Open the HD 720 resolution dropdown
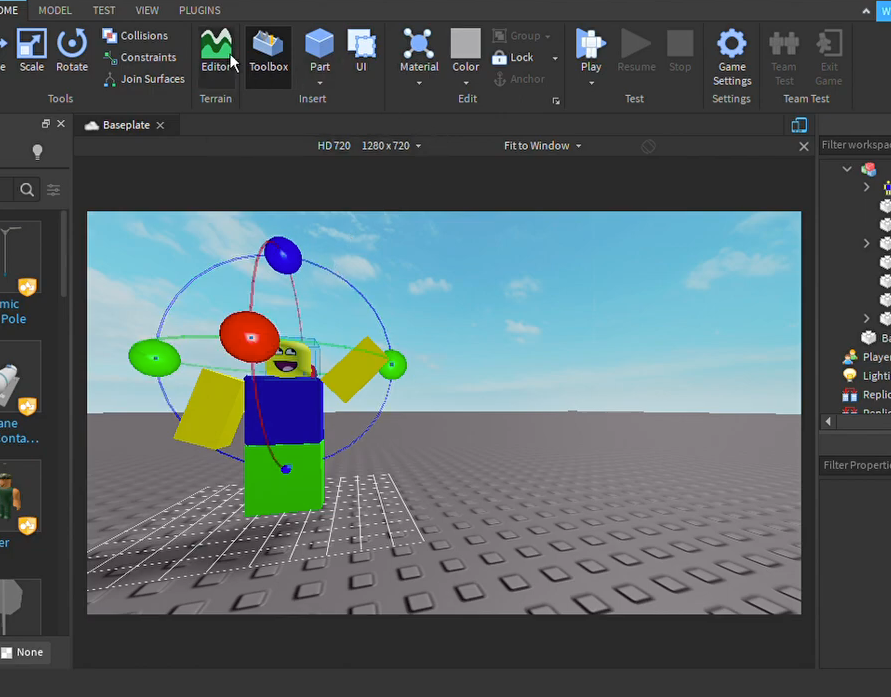Screen dimensions: 891x697 pos(369,146)
